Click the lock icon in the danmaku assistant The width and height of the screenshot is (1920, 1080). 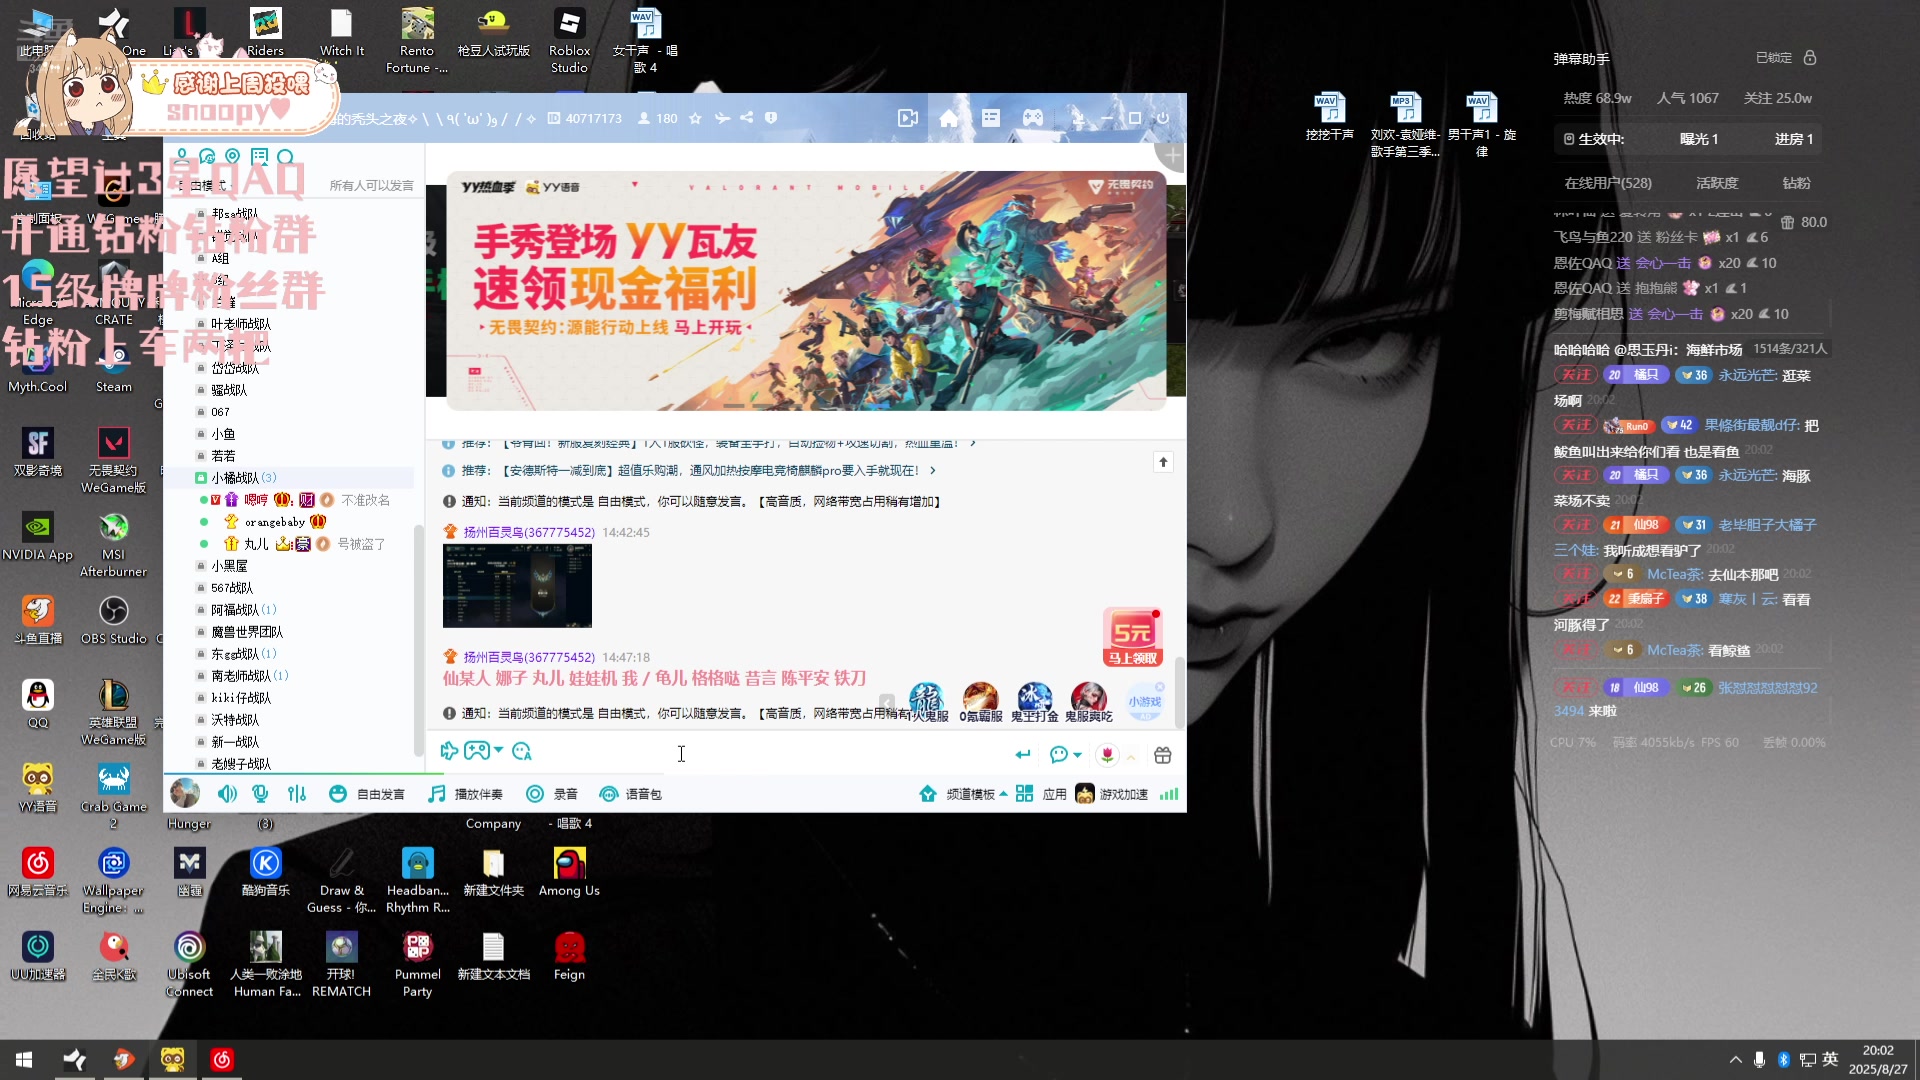[1810, 58]
